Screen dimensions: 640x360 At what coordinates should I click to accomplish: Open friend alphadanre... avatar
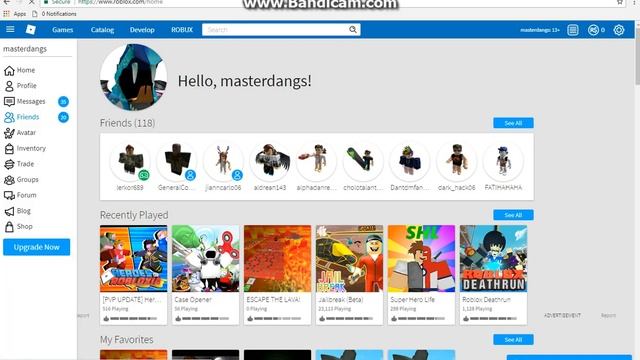click(316, 162)
